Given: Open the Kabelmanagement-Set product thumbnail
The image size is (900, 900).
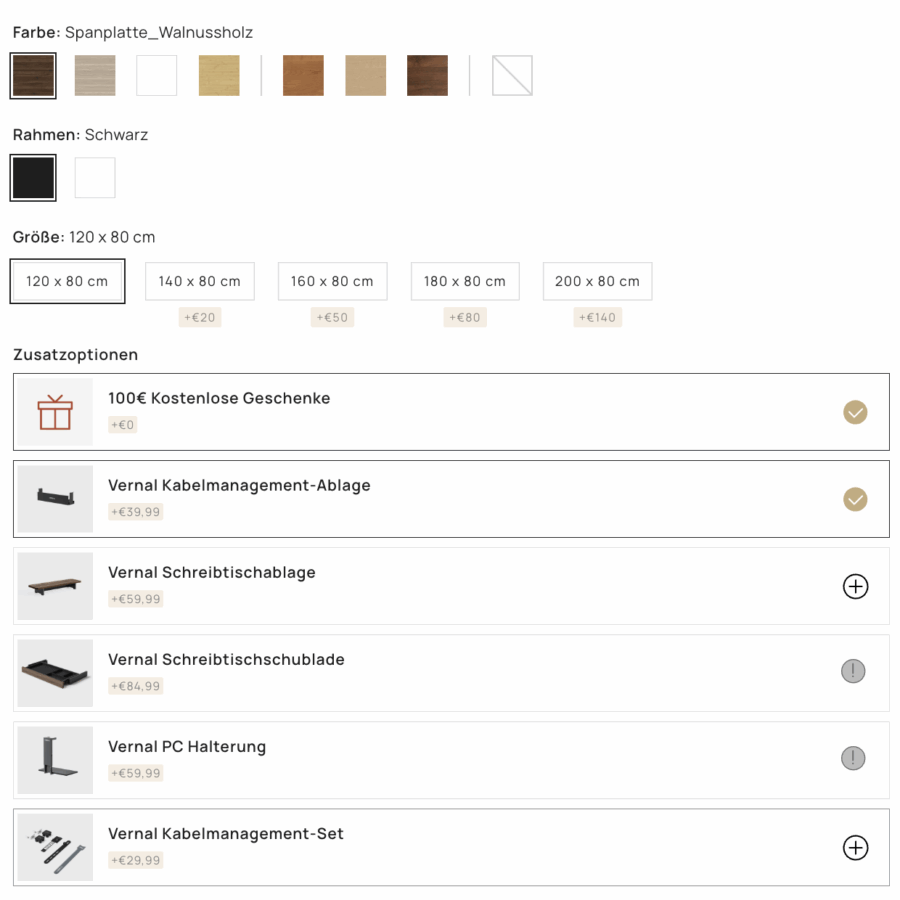Looking at the screenshot, I should tap(55, 847).
